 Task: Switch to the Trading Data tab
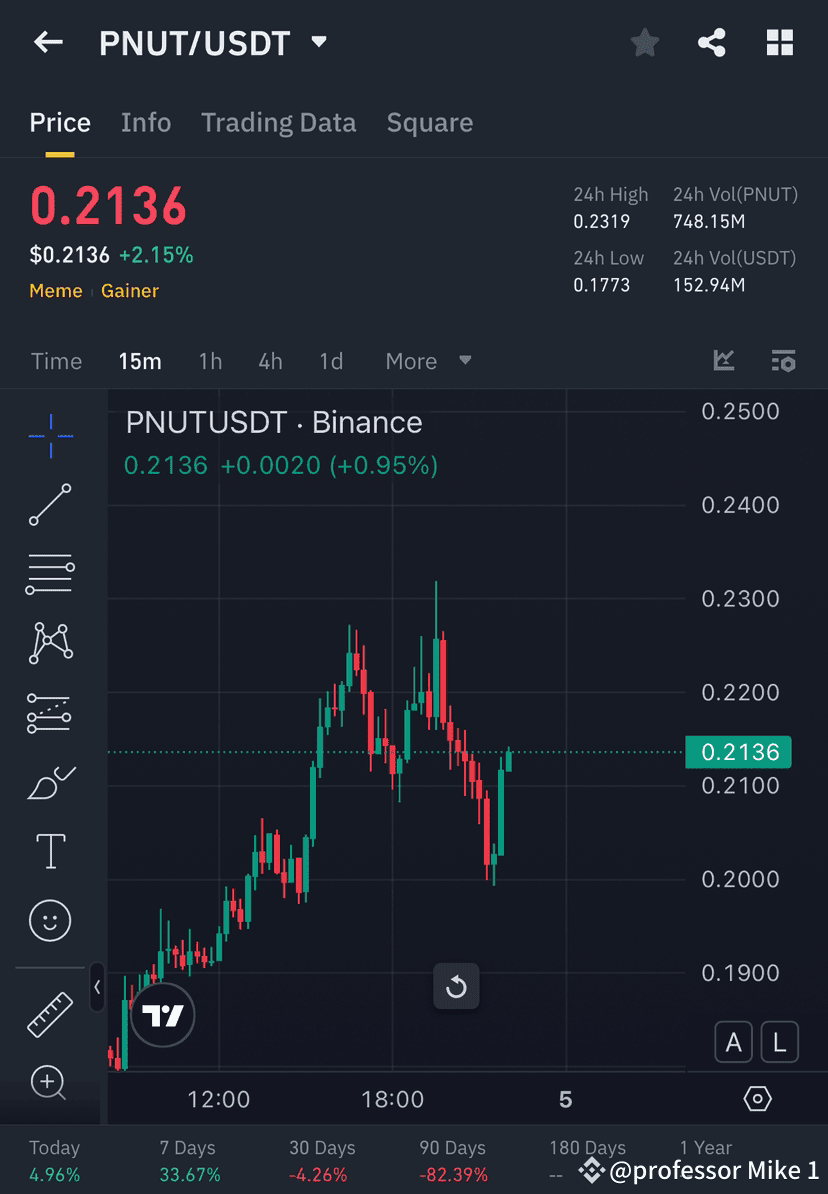coord(279,122)
